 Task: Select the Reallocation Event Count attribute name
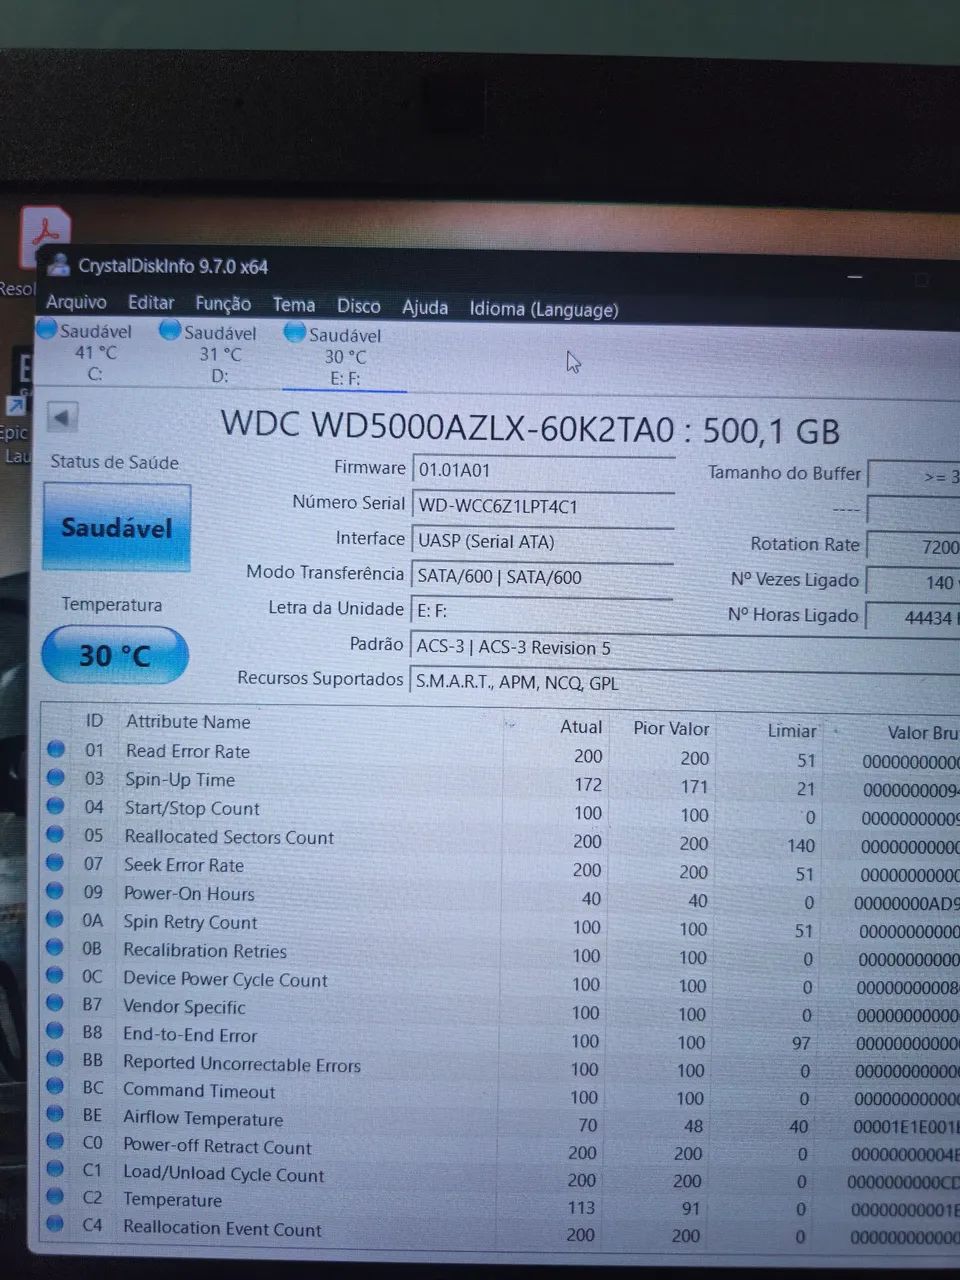point(222,1228)
